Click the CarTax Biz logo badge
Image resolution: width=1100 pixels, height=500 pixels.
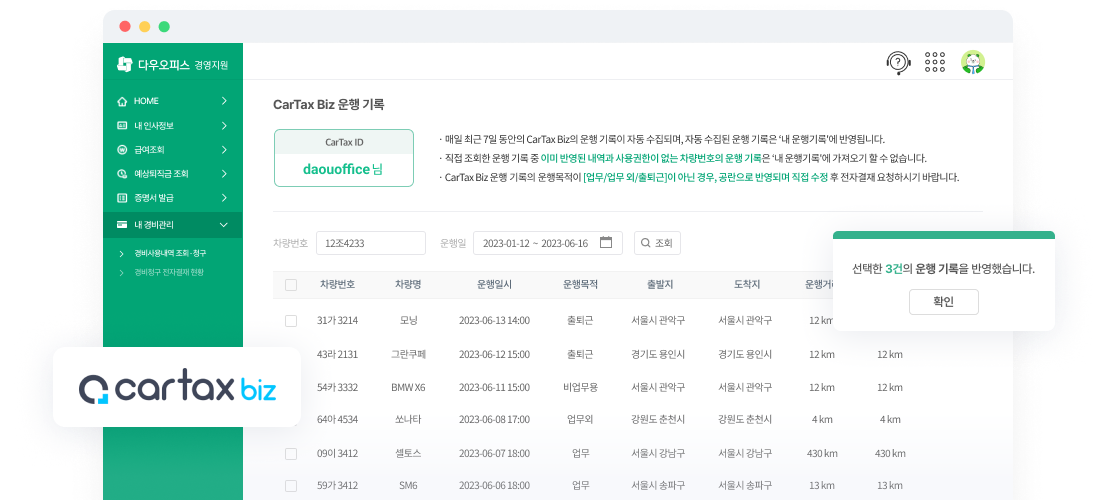[177, 387]
